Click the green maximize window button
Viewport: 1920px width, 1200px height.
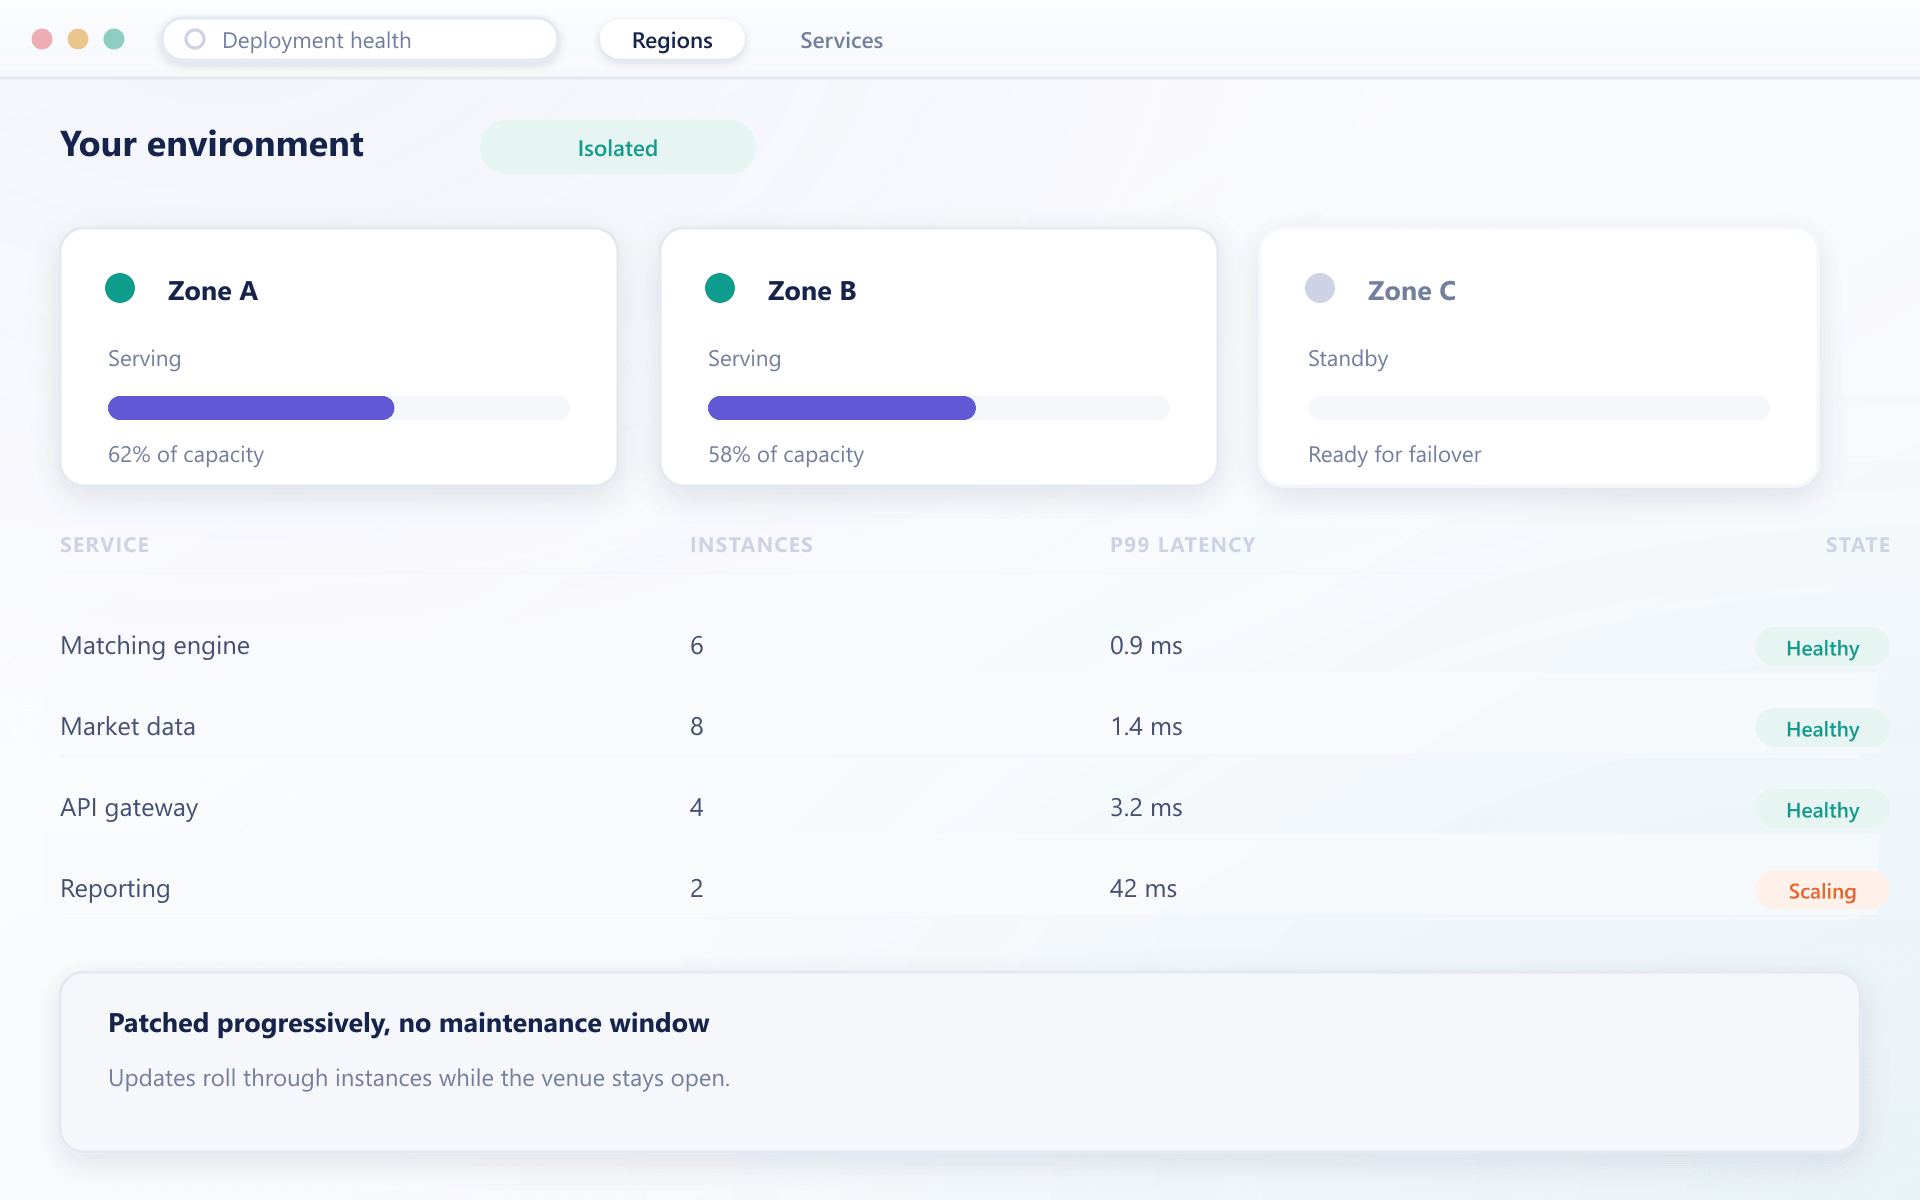pos(114,39)
